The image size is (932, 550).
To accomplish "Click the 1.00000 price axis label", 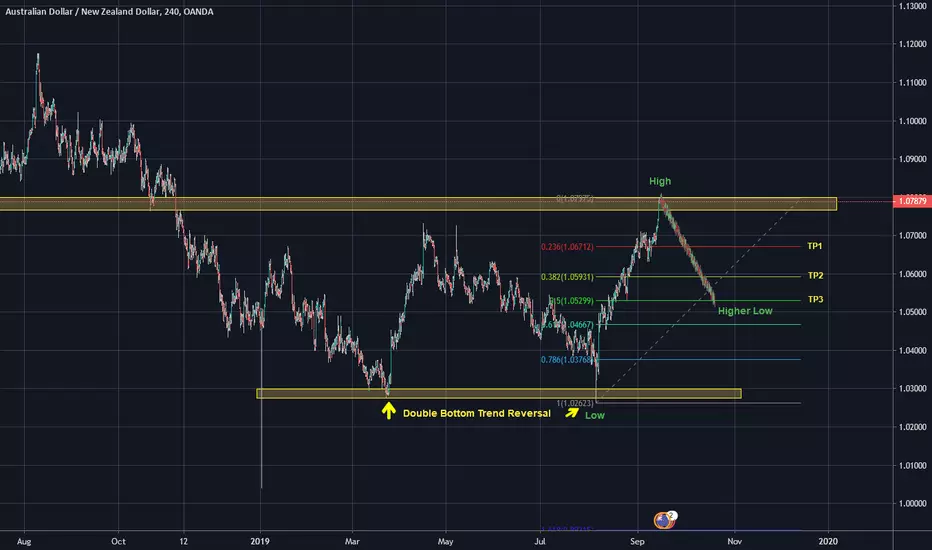I will click(912, 503).
